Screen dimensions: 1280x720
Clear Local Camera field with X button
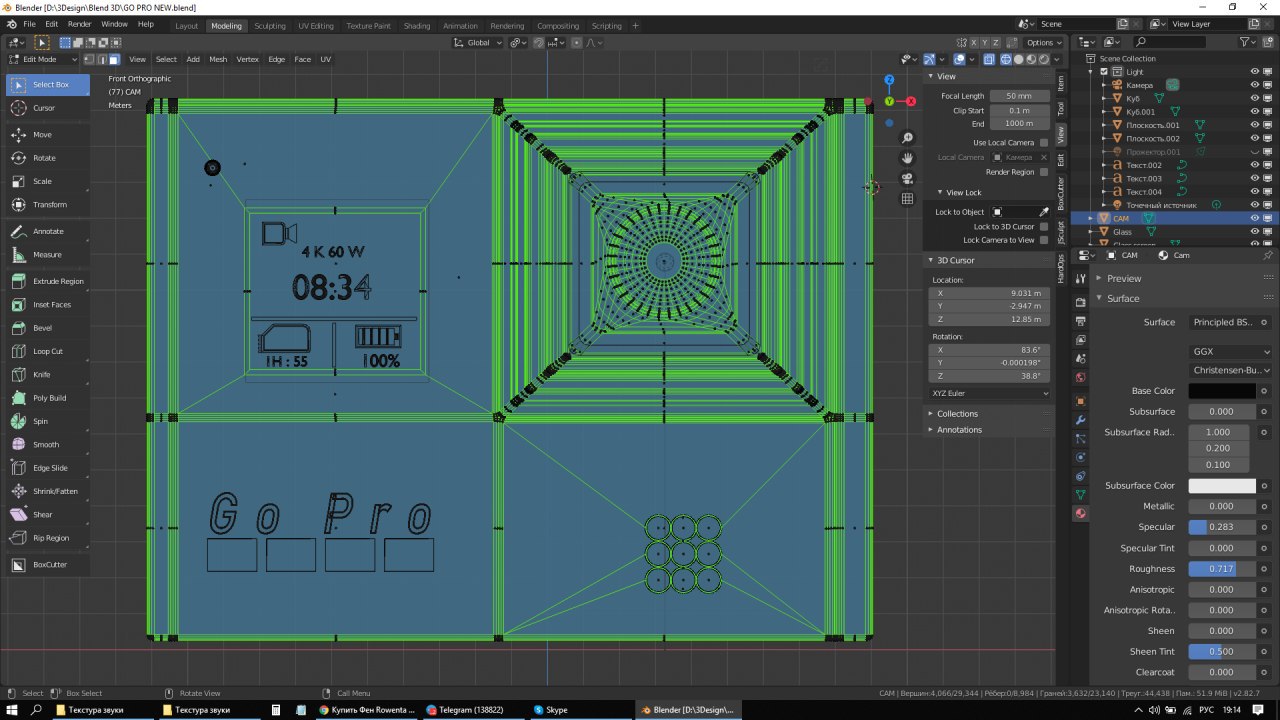(1044, 157)
